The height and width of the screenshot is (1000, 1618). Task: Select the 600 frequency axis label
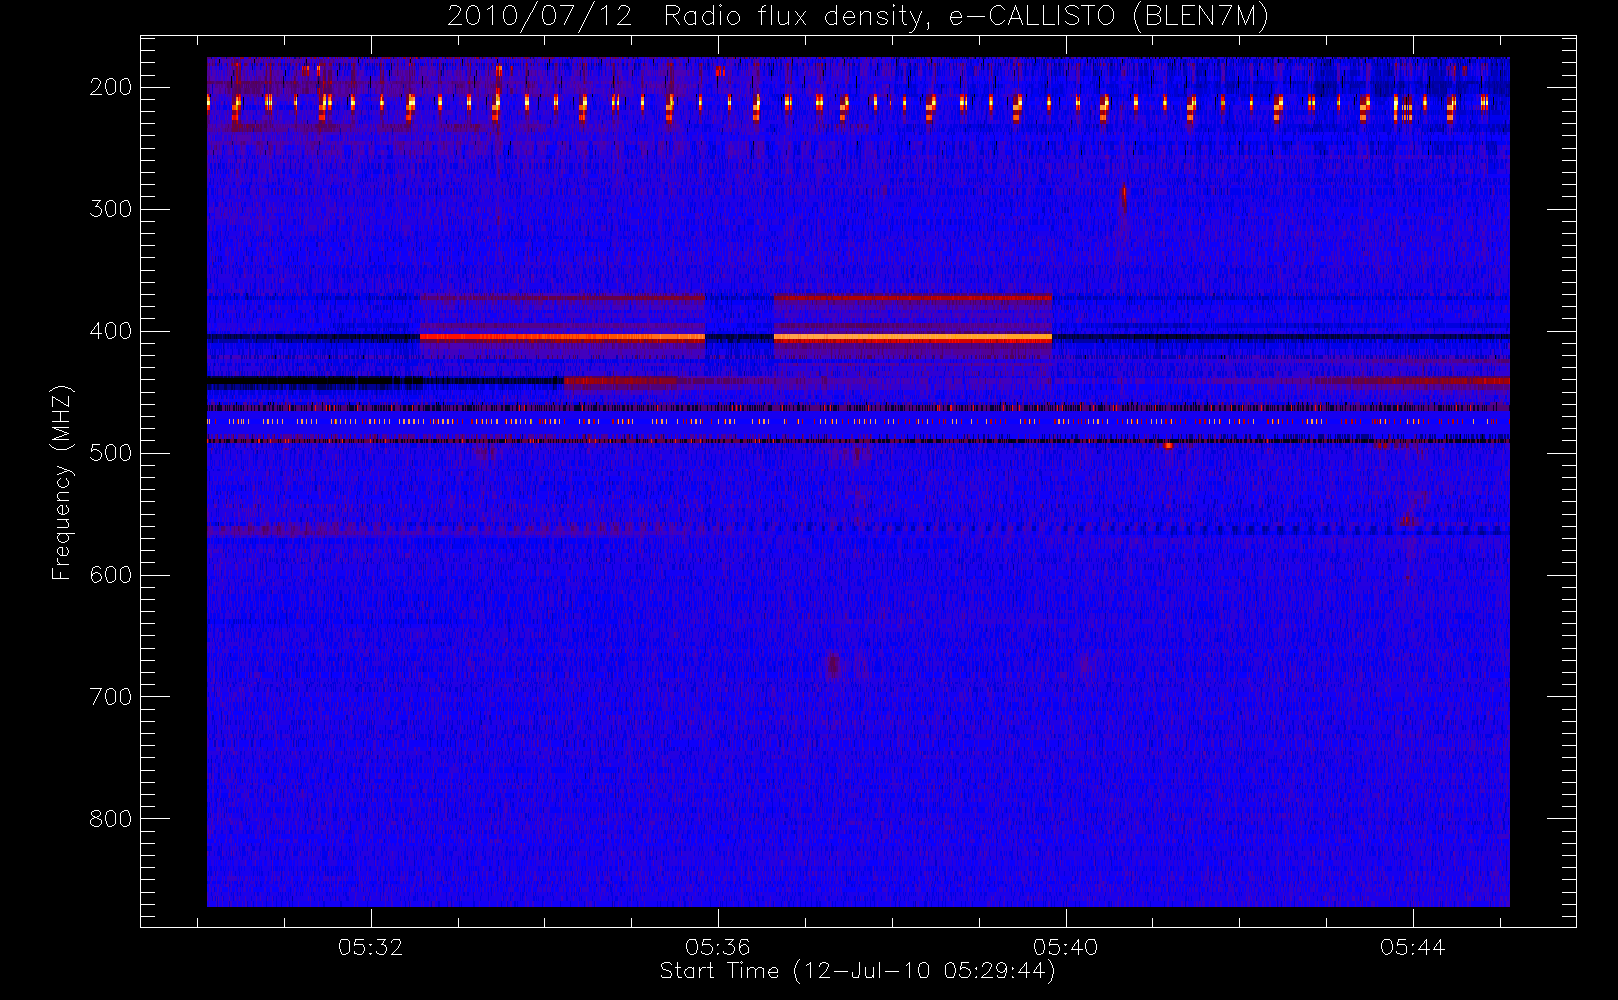point(110,575)
